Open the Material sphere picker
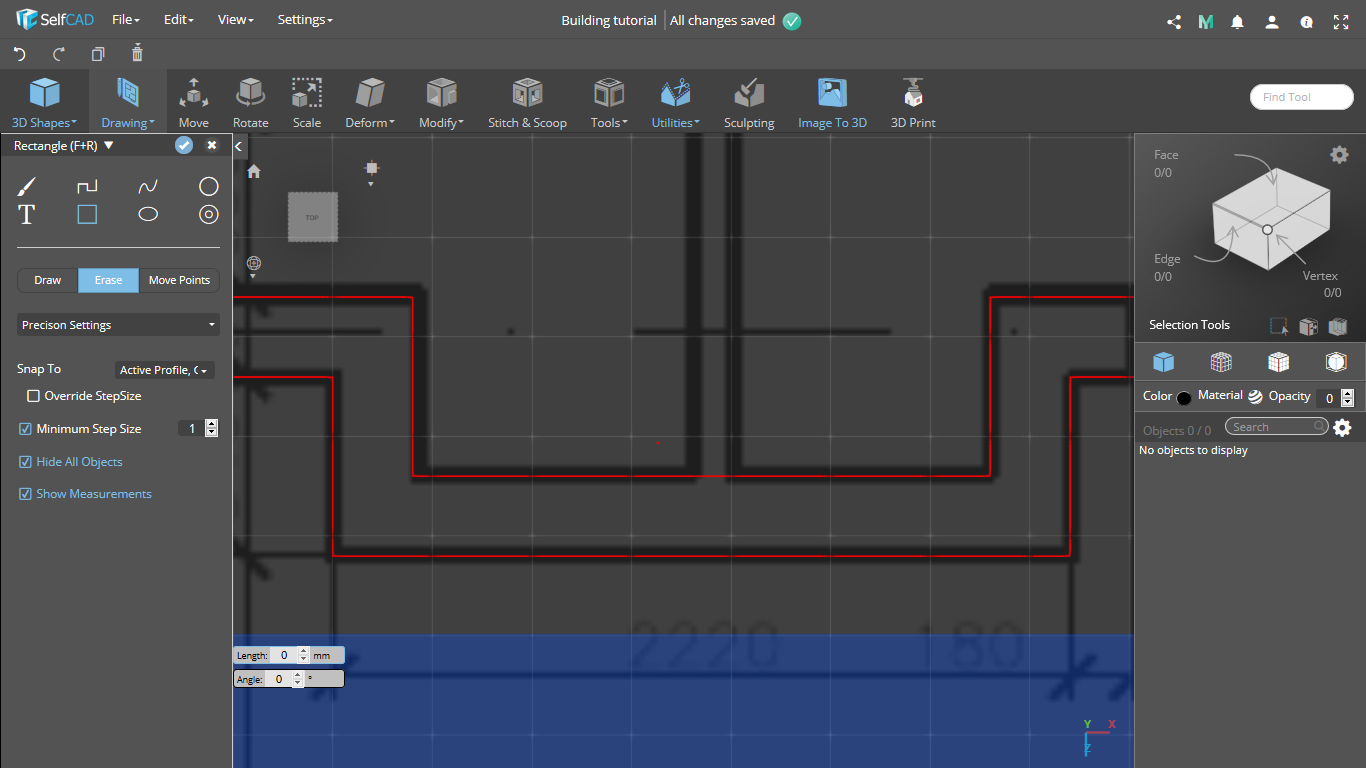This screenshot has height=768, width=1366. click(x=1255, y=396)
